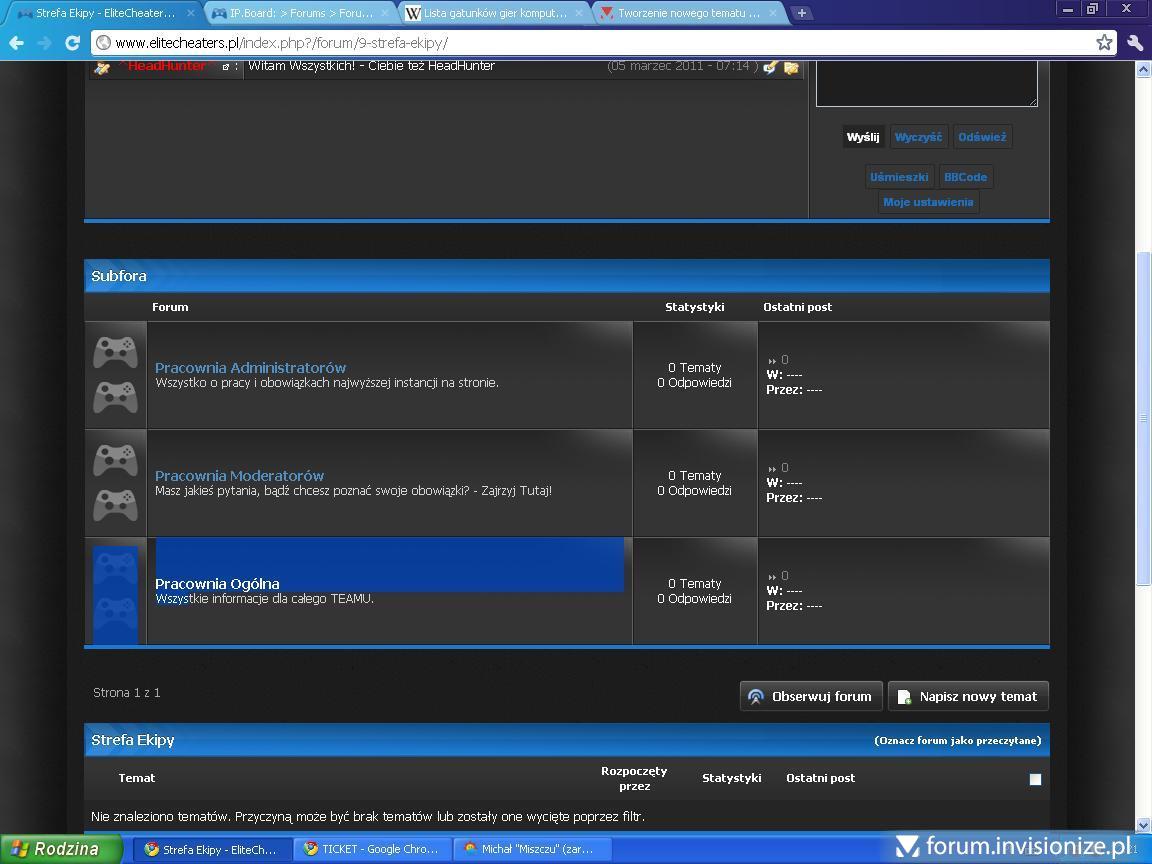Open Chrome wrench settings menu
This screenshot has width=1152, height=864.
pyautogui.click(x=1134, y=42)
